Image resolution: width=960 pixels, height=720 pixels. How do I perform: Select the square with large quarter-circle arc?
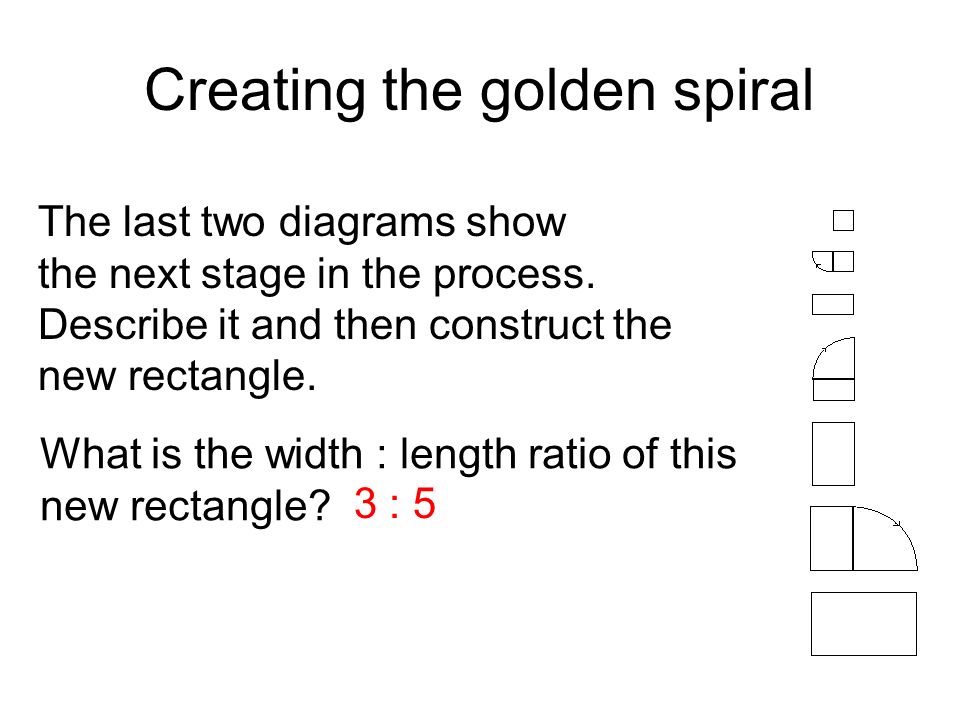pos(863,538)
